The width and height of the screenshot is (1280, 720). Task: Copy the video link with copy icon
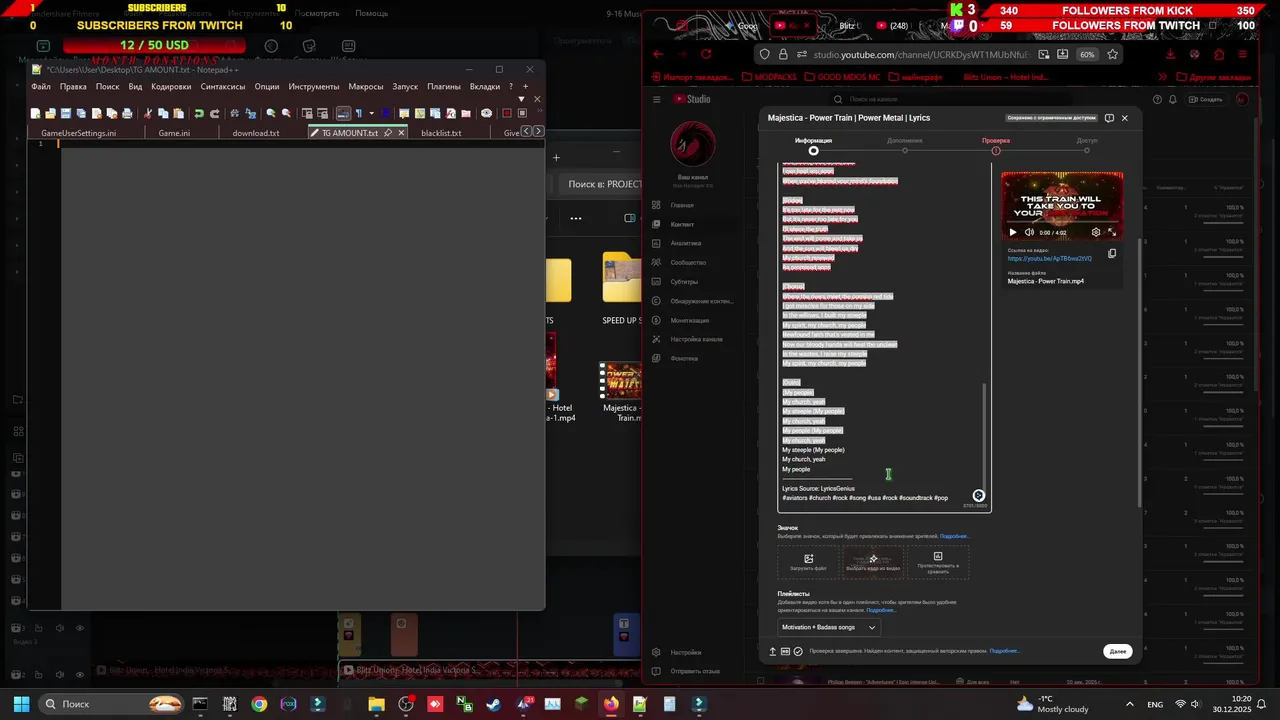[x=1111, y=254]
